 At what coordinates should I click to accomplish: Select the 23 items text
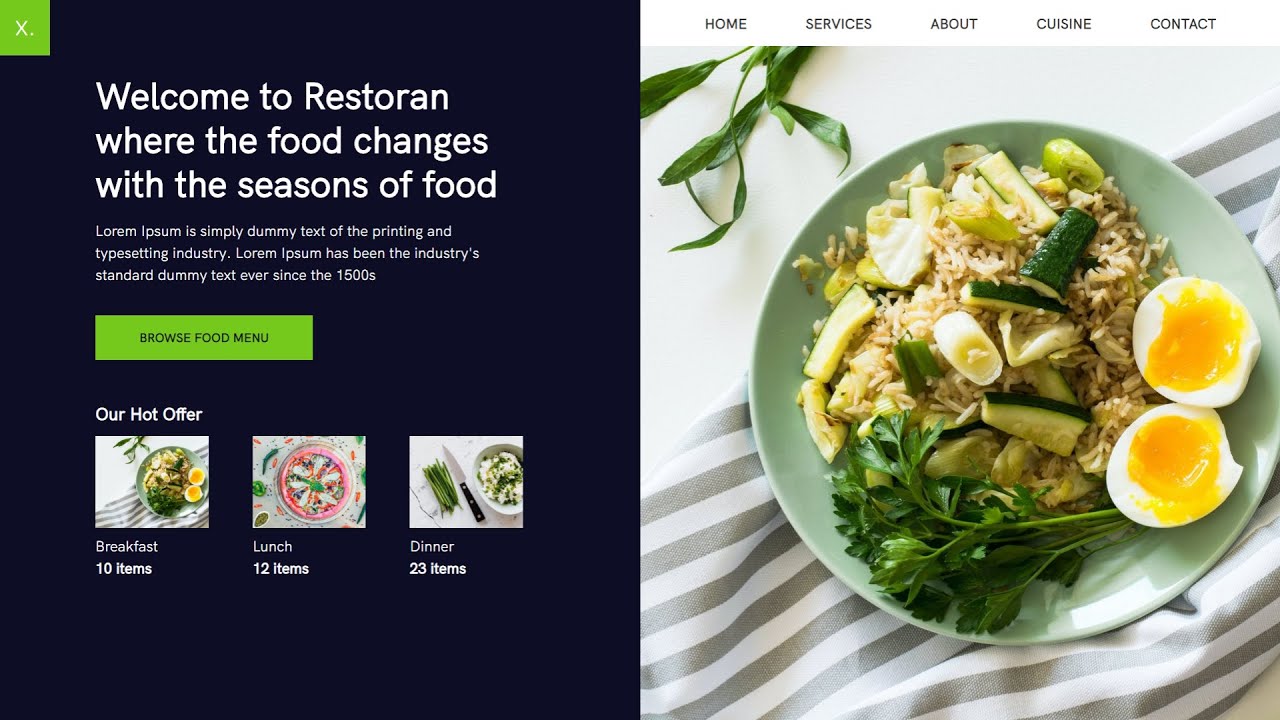tap(438, 569)
